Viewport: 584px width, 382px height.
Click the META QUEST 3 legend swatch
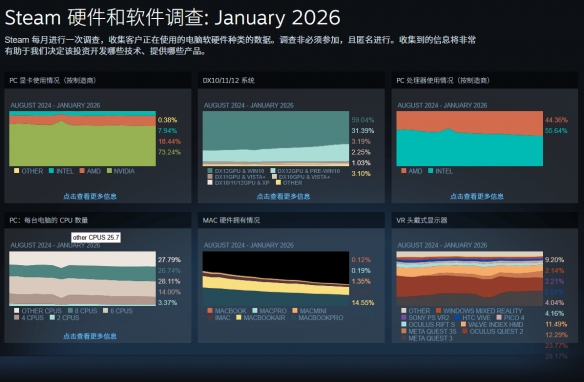[404, 338]
